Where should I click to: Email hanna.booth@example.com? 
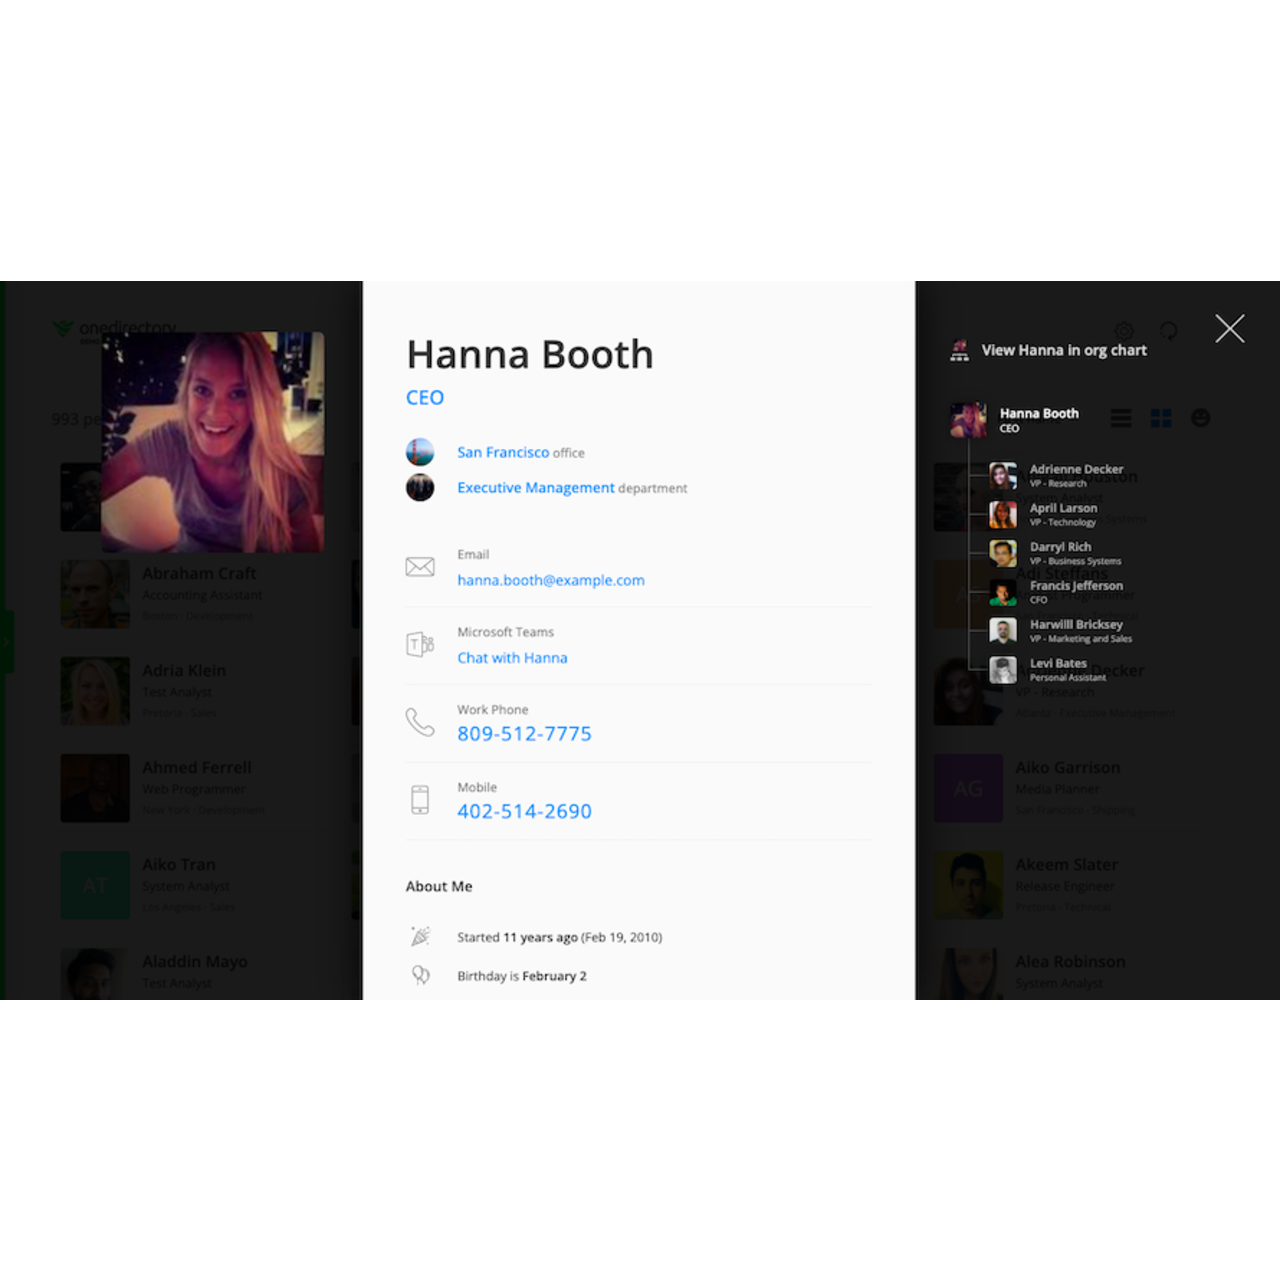tap(550, 580)
